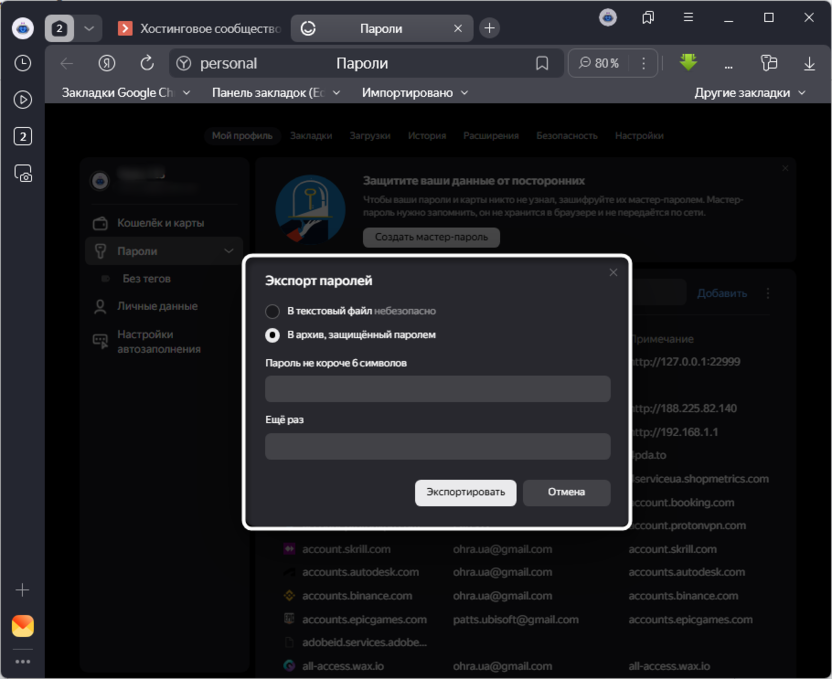This screenshot has width=832, height=679.
Task: Add a sidebar app with the plus icon
Action: (22, 590)
